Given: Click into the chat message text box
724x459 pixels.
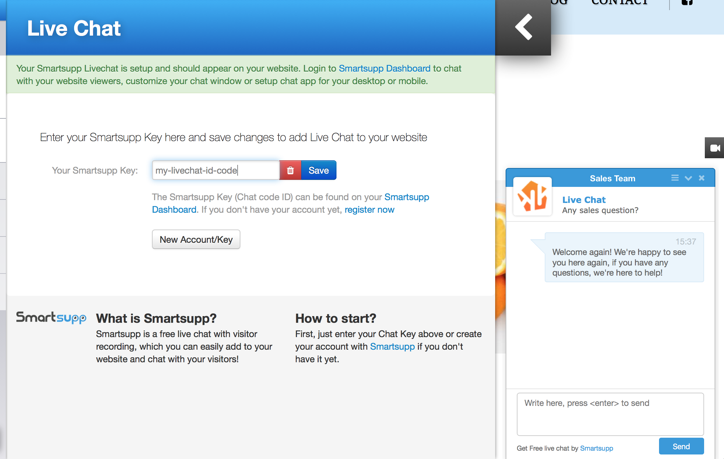Looking at the screenshot, I should 609,413.
